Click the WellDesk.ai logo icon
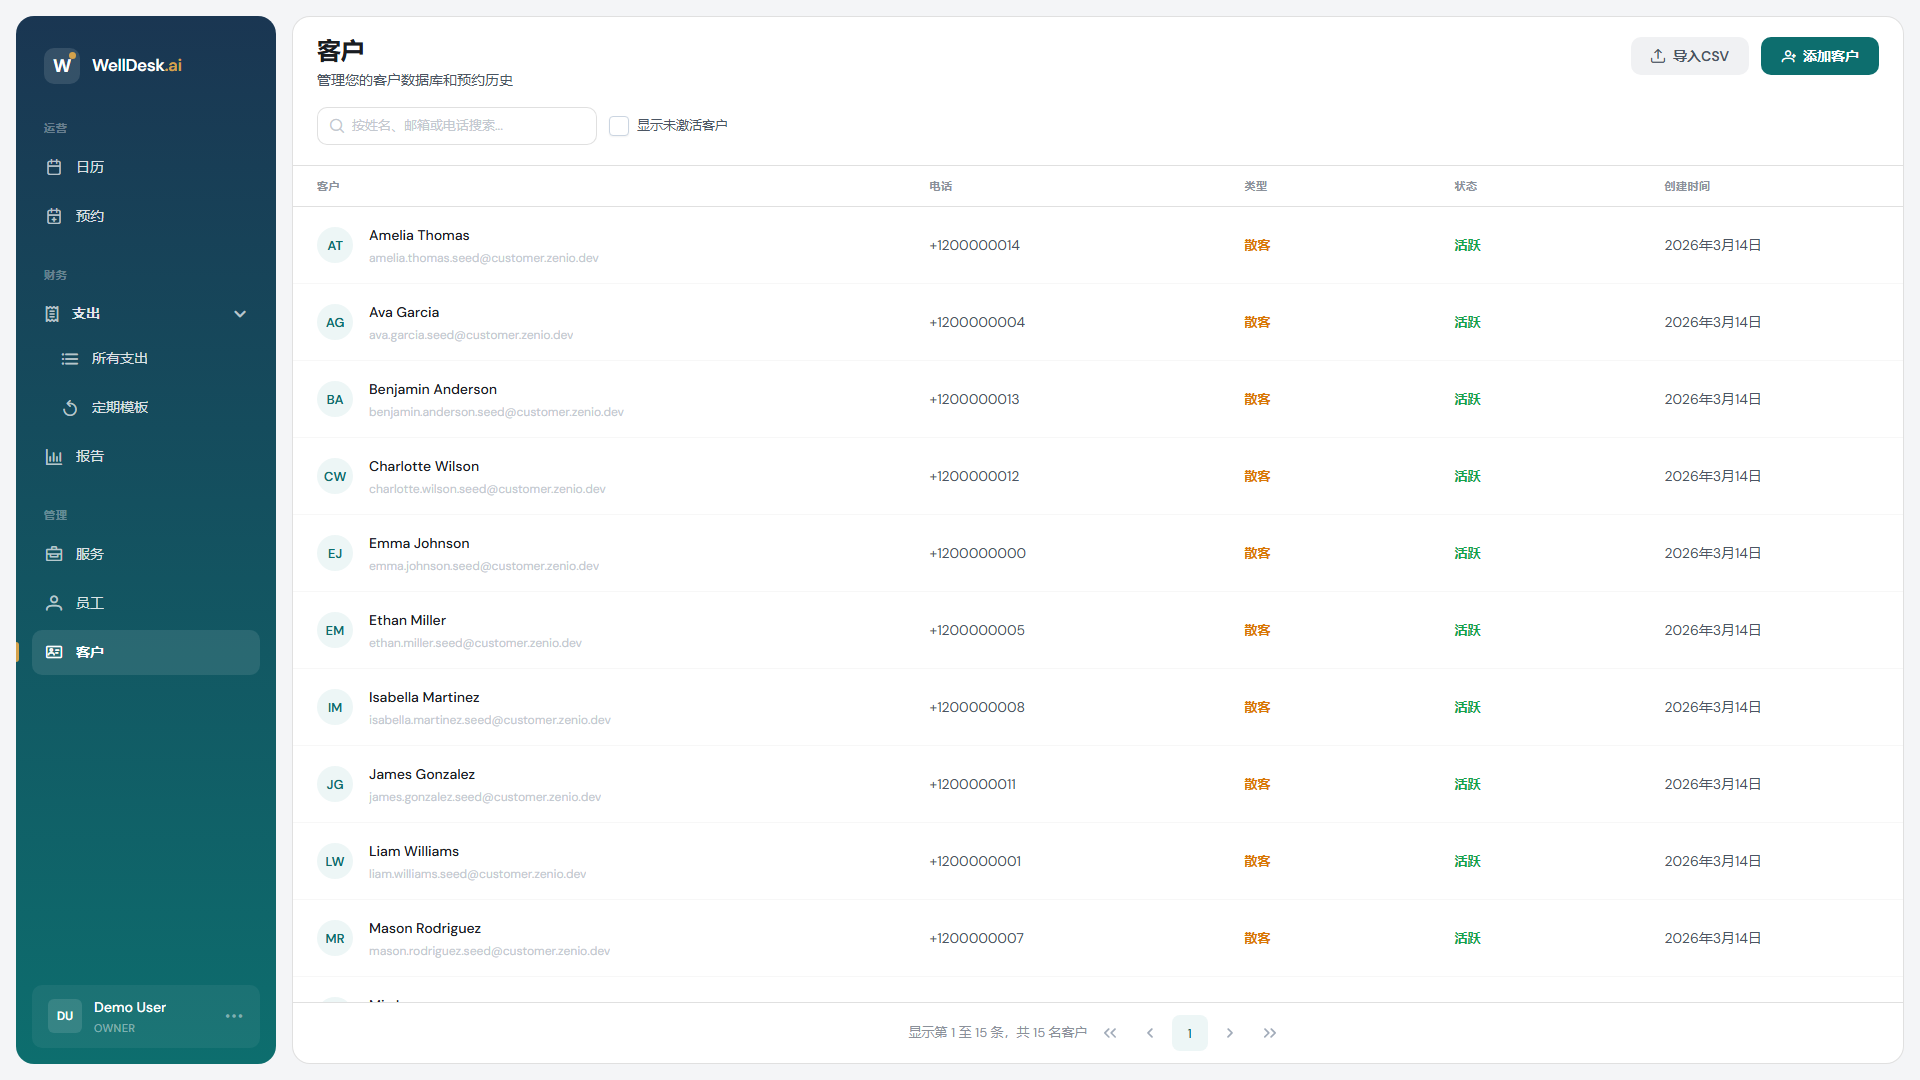1920x1080 pixels. pyautogui.click(x=62, y=65)
